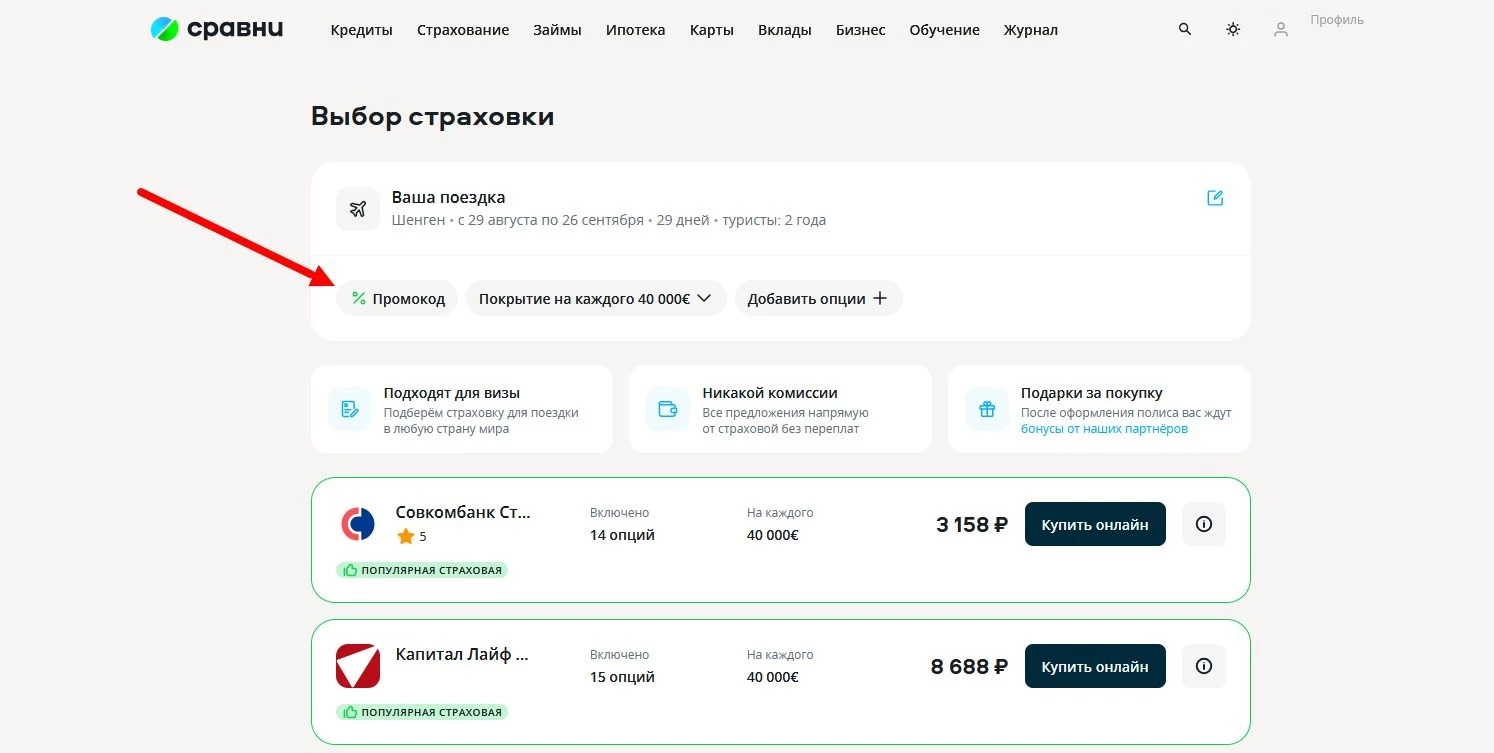Open site search via magnifier icon

pos(1184,29)
